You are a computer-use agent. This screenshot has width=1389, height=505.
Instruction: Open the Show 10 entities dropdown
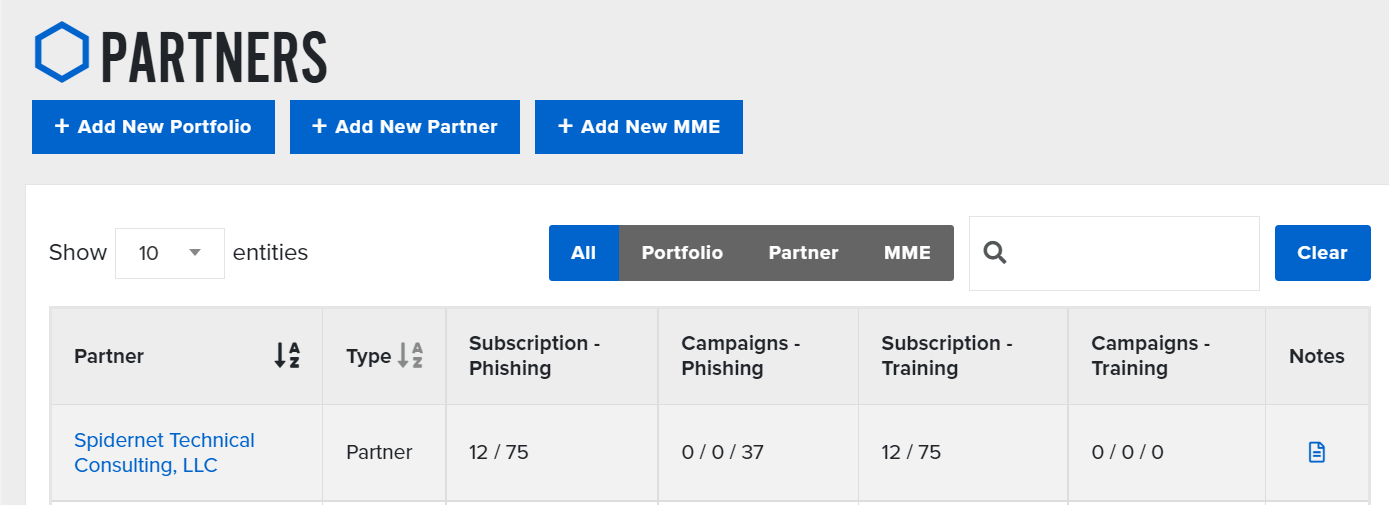tap(170, 253)
